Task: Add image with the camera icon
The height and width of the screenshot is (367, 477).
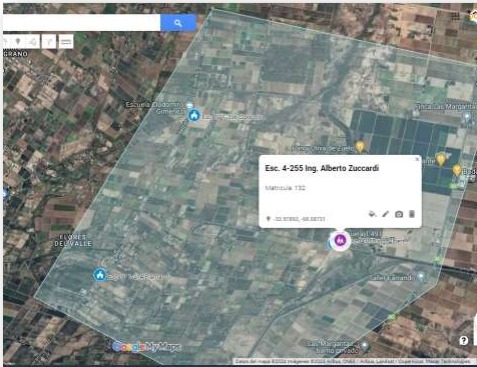Action: tap(399, 214)
